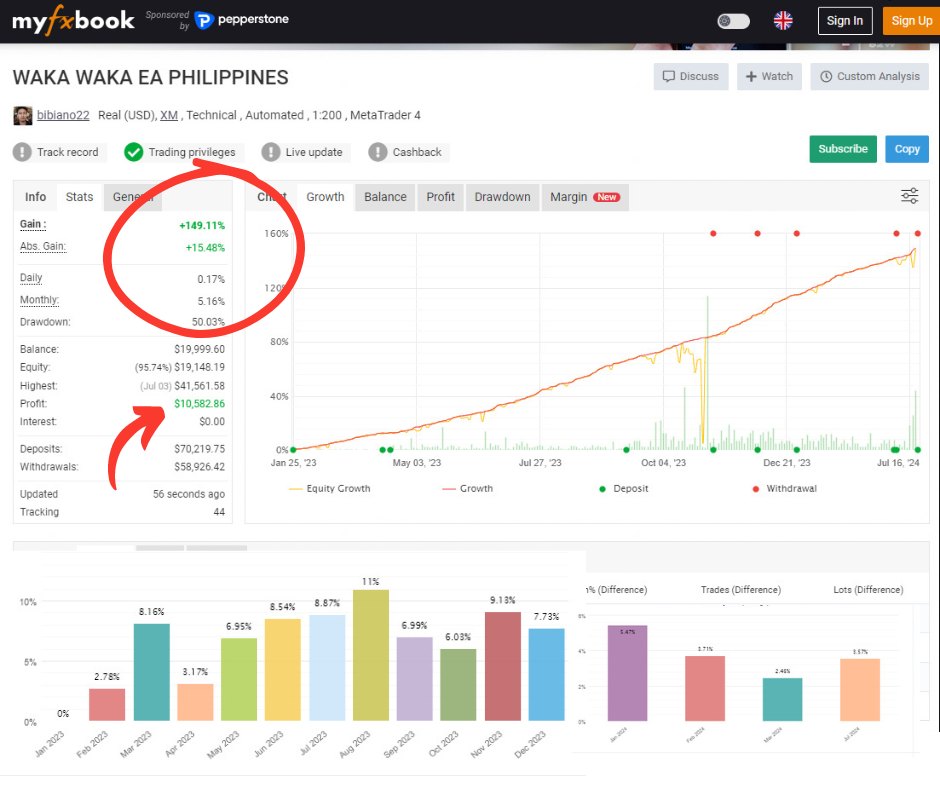Click the Watch button
940x788 pixels.
pos(769,77)
